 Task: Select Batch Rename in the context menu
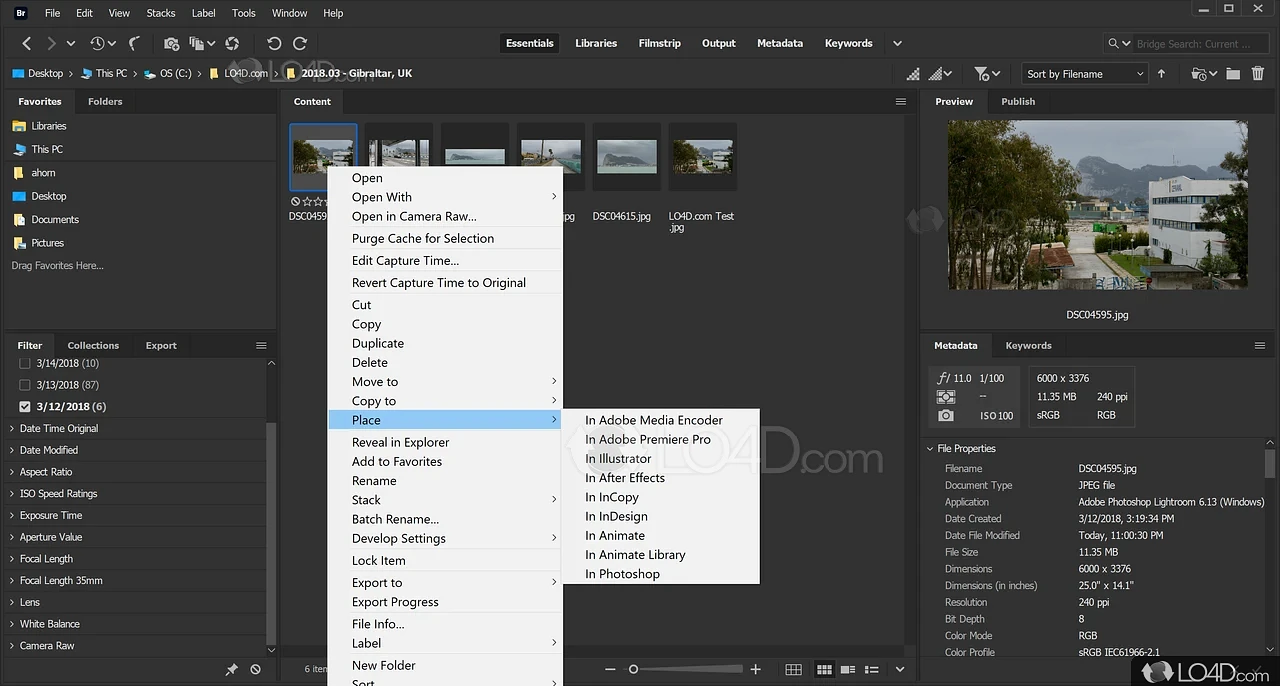coord(395,519)
